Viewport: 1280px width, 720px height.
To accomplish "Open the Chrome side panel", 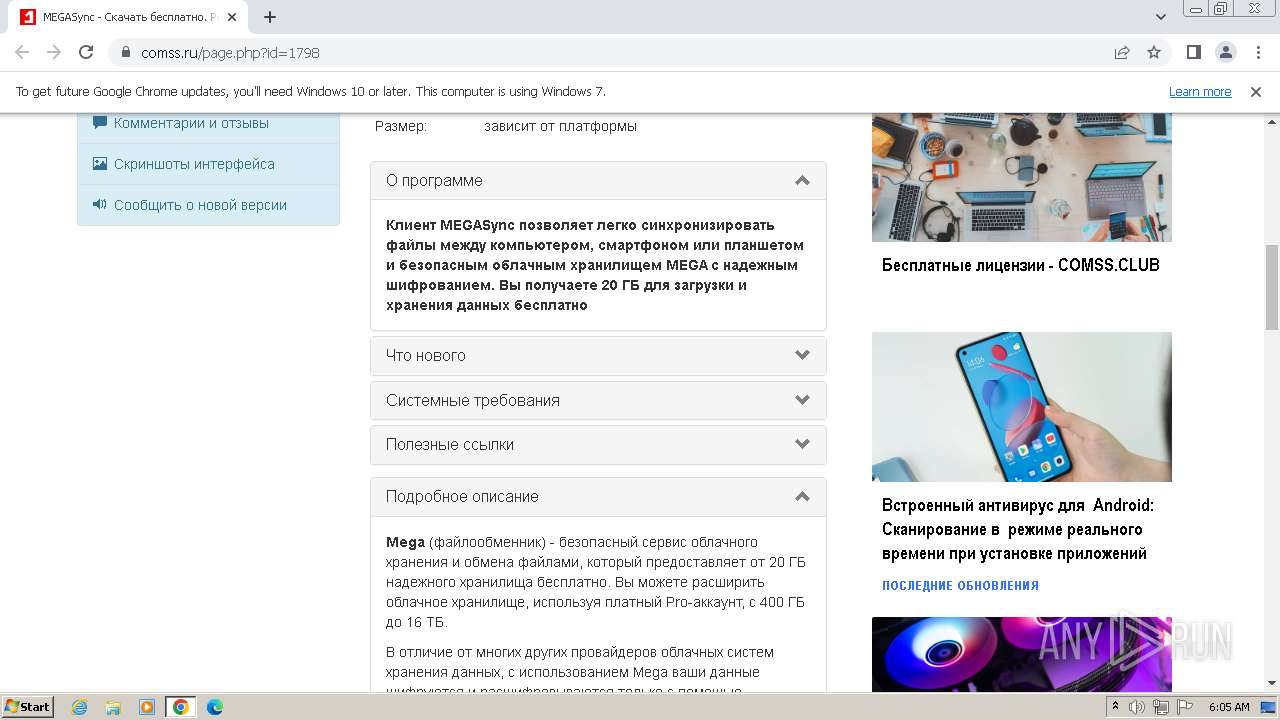I will click(x=1194, y=52).
